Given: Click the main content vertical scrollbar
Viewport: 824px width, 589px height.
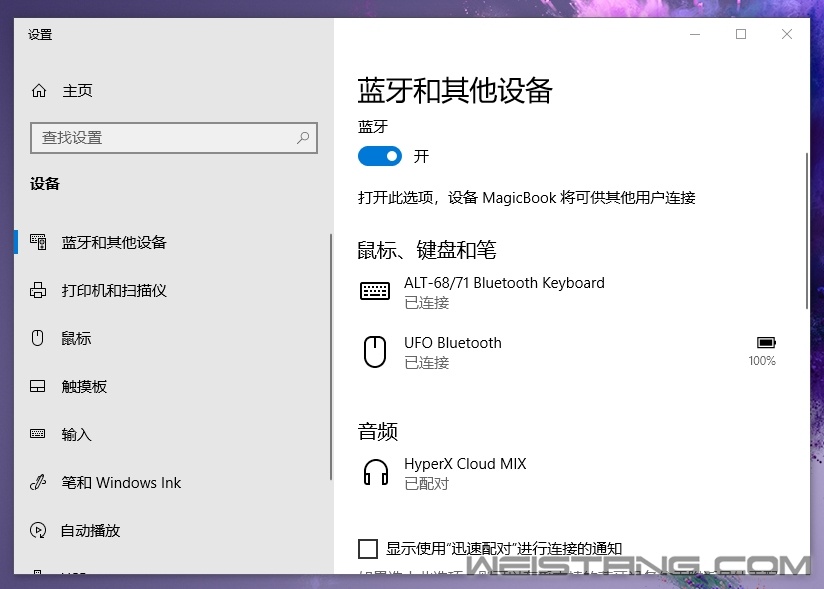Looking at the screenshot, I should [x=807, y=231].
